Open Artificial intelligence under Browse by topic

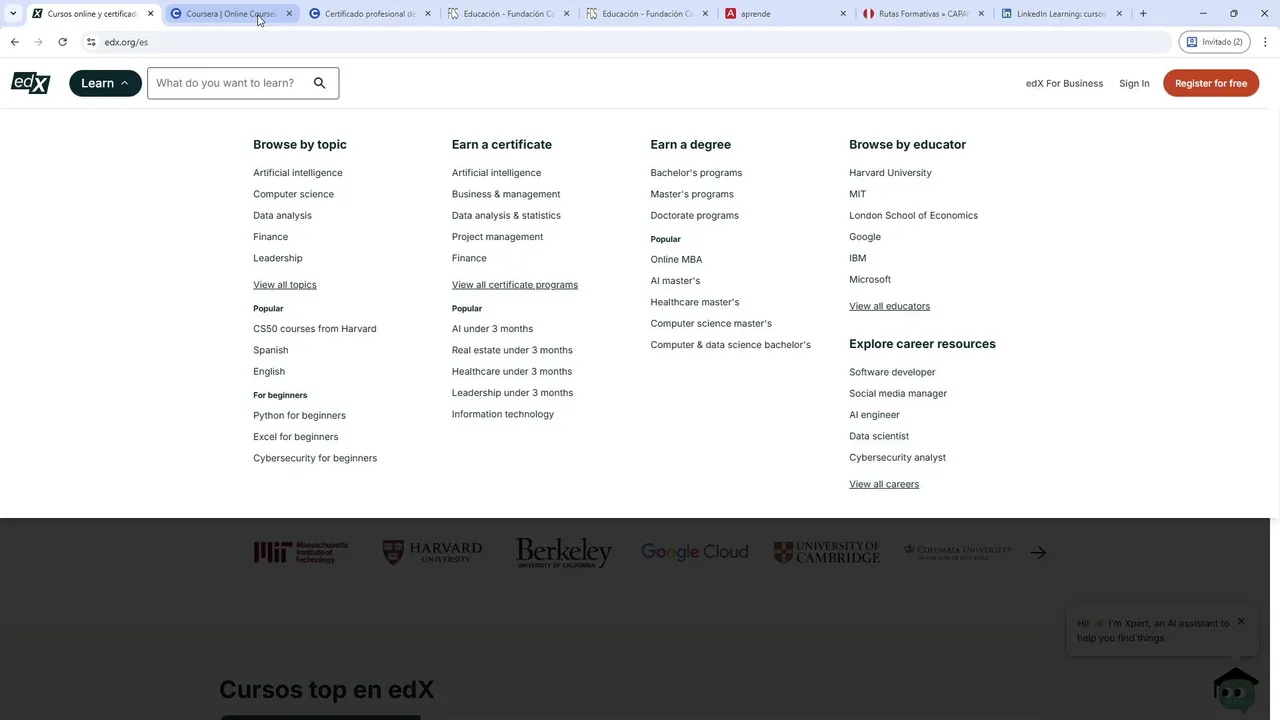298,173
